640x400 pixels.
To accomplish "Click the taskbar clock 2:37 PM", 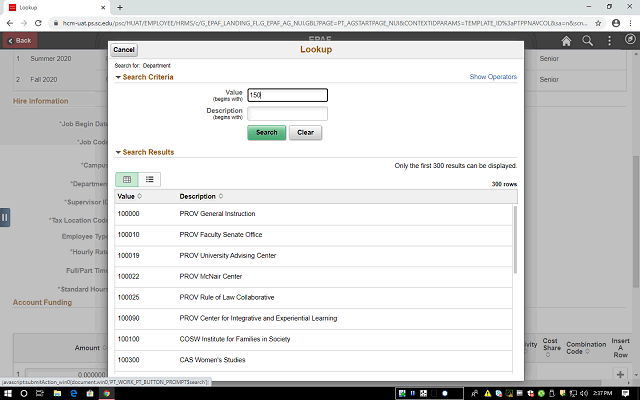I will (x=602, y=393).
